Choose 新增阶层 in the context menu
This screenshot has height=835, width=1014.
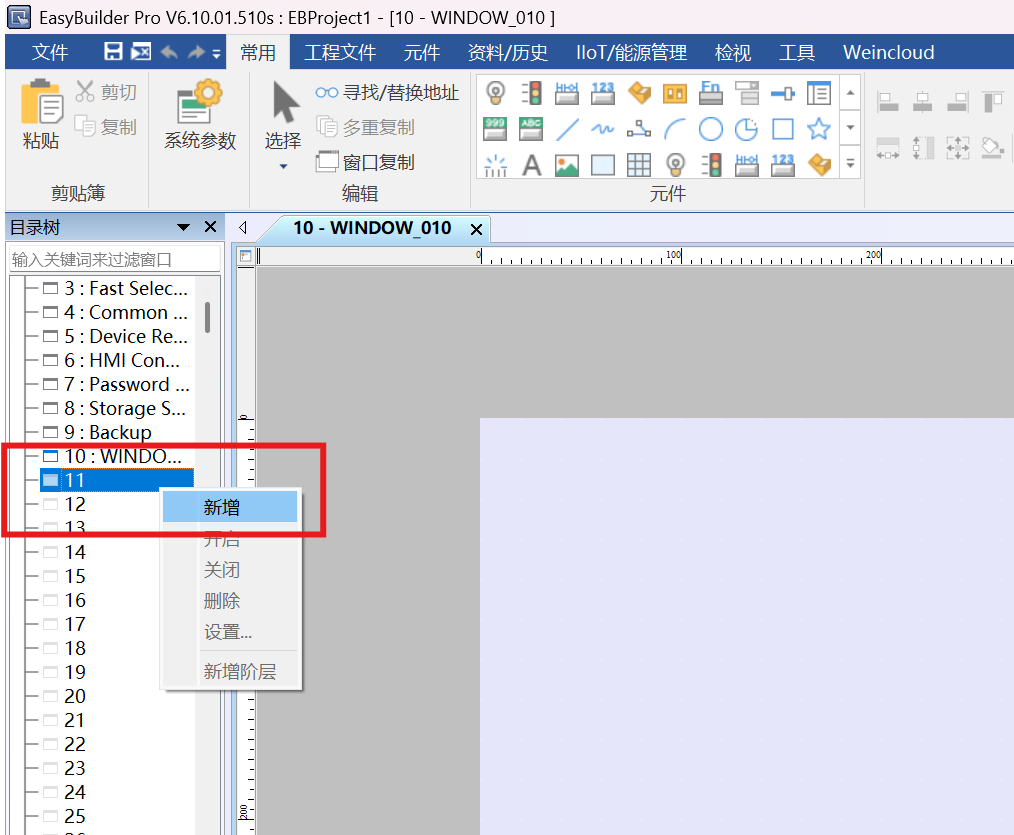(230, 671)
